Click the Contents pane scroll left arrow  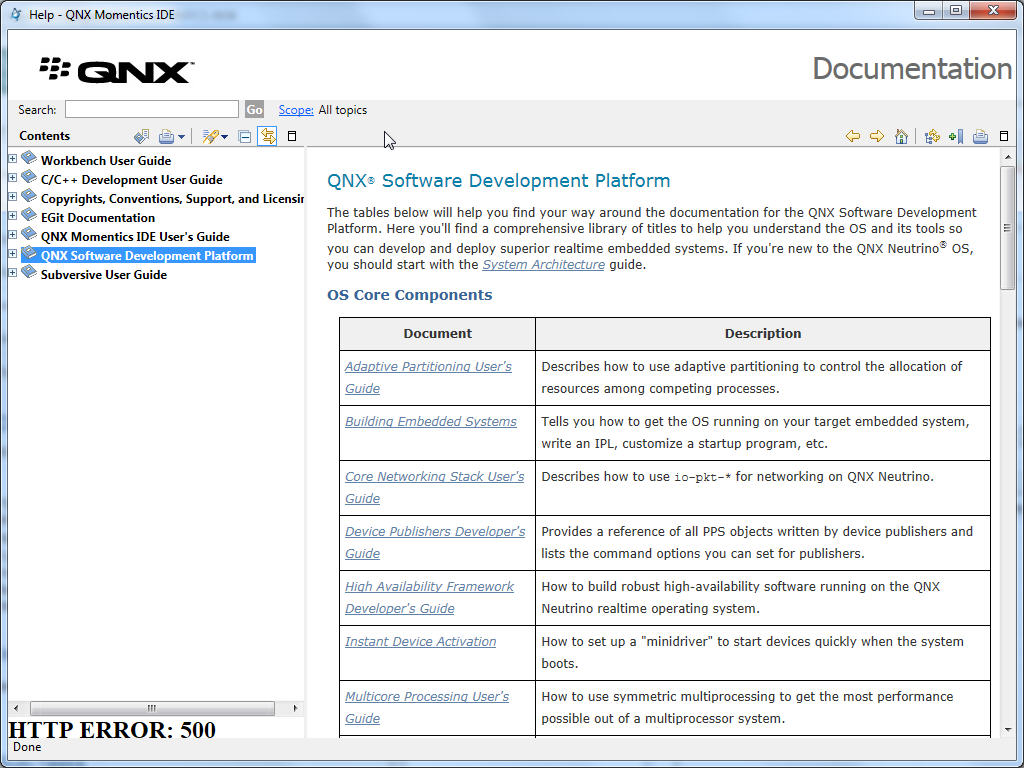(16, 708)
